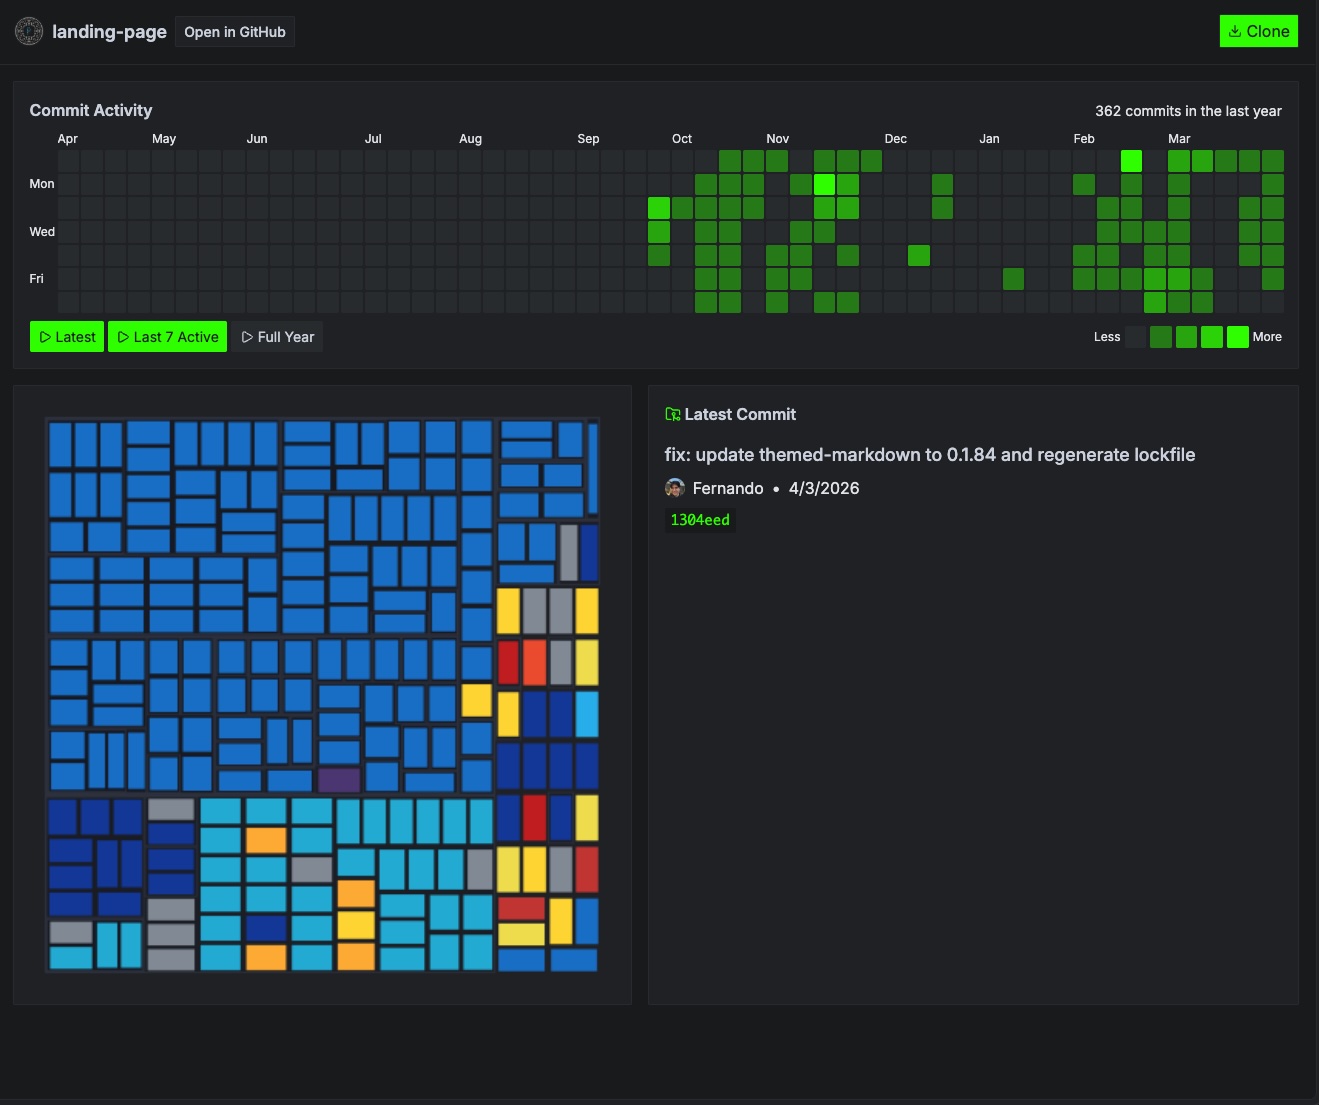This screenshot has height=1105, width=1319.
Task: Select the first green cell under October
Action: 659,208
